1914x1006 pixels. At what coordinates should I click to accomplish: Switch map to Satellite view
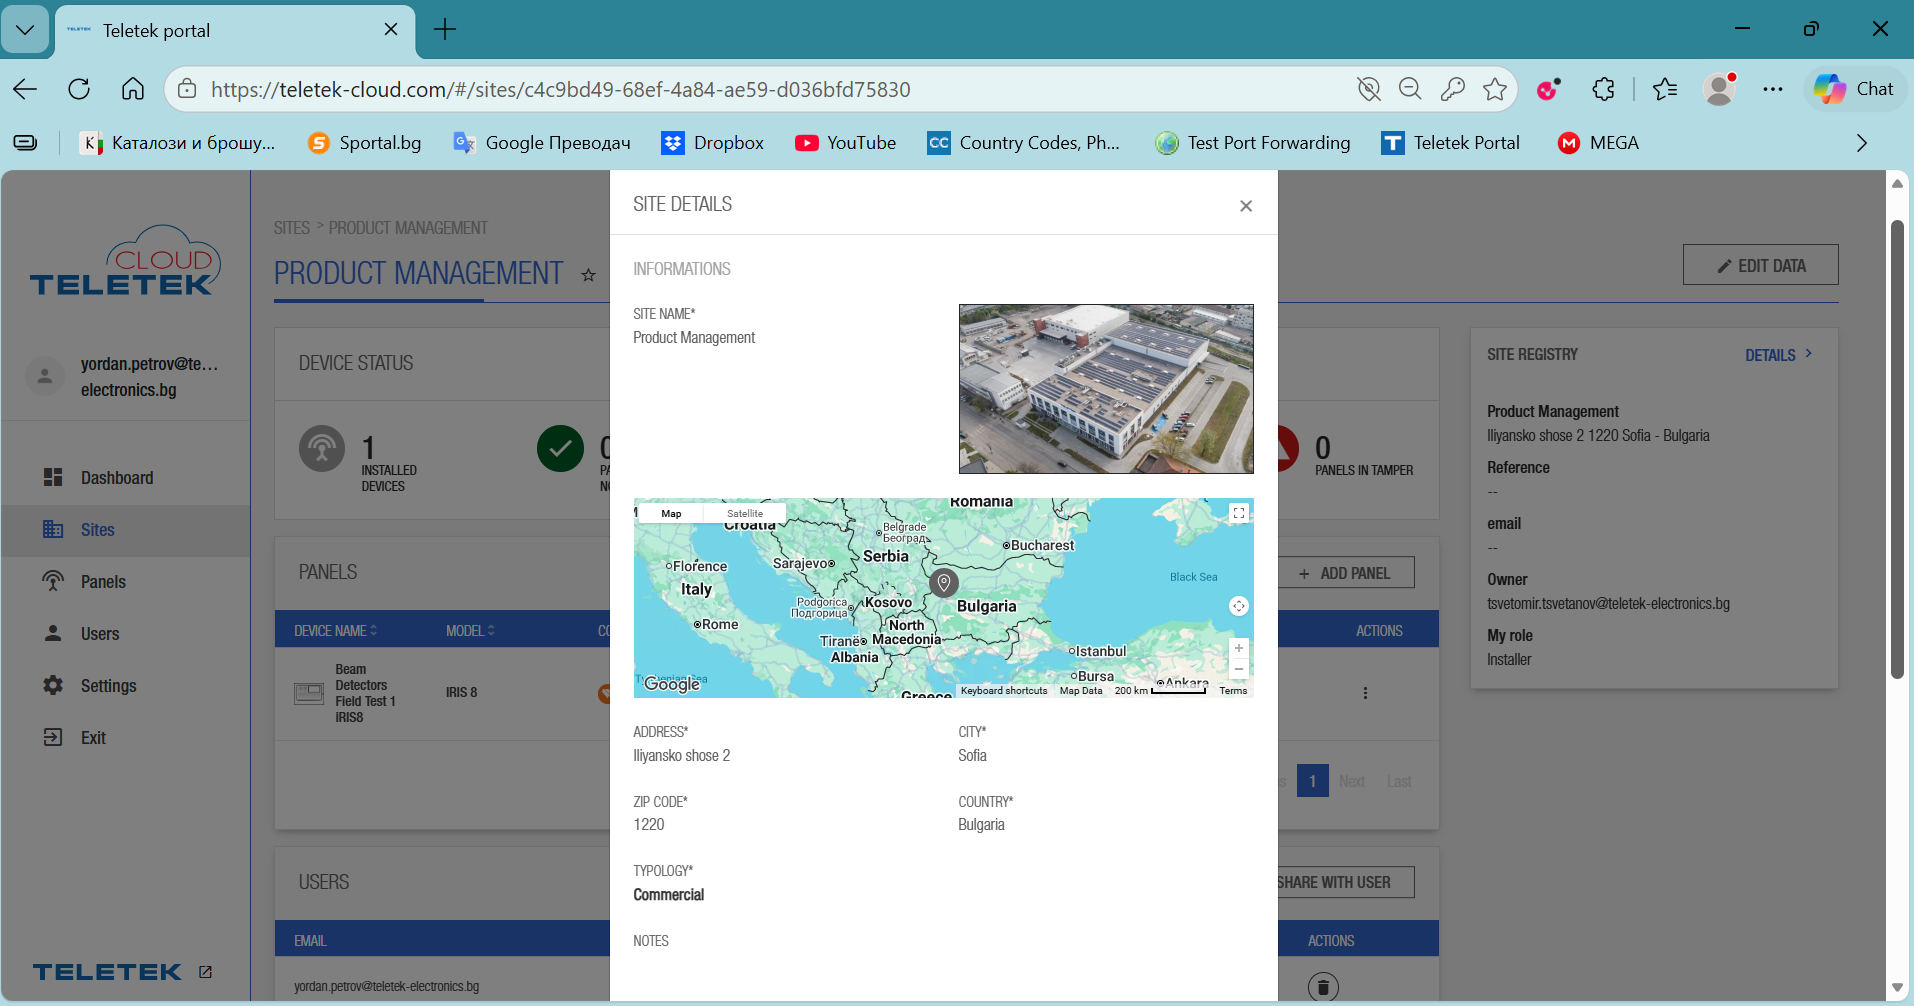[745, 513]
